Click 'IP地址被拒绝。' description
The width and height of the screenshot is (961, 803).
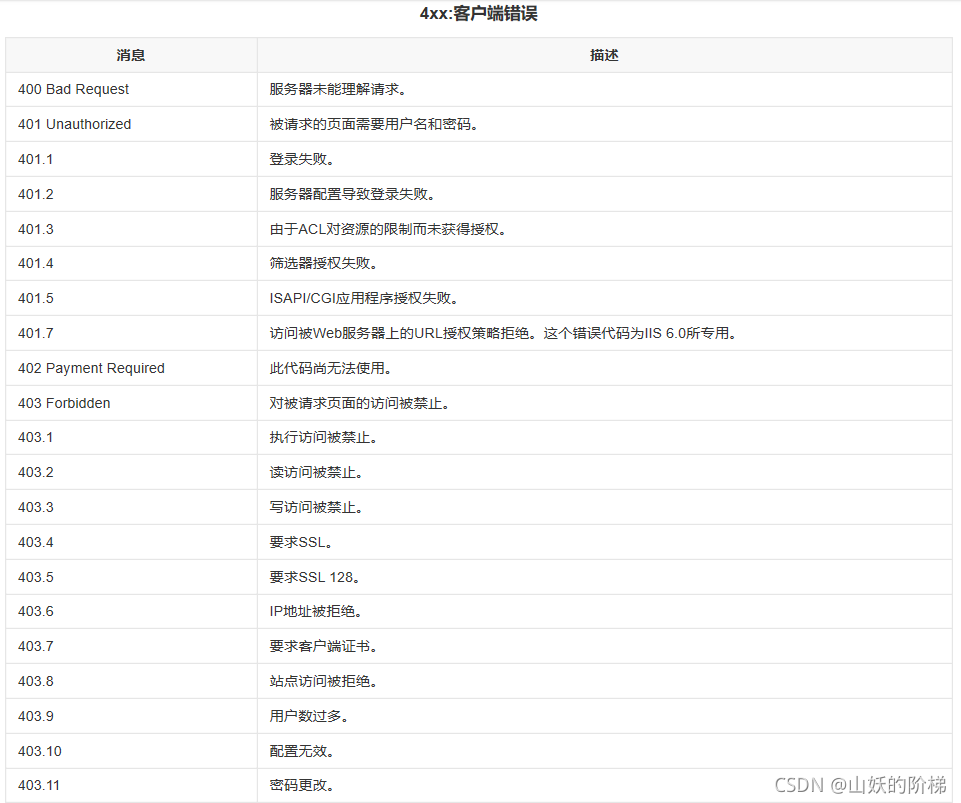(316, 612)
